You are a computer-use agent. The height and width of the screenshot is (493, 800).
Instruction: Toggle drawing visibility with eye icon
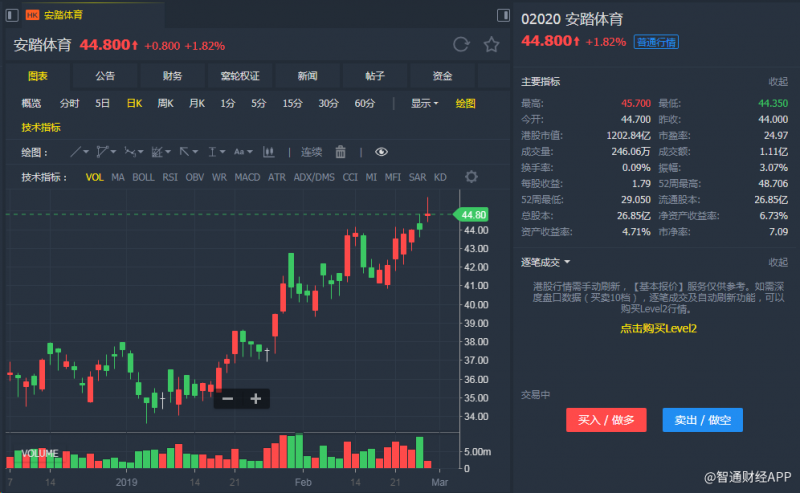[381, 152]
